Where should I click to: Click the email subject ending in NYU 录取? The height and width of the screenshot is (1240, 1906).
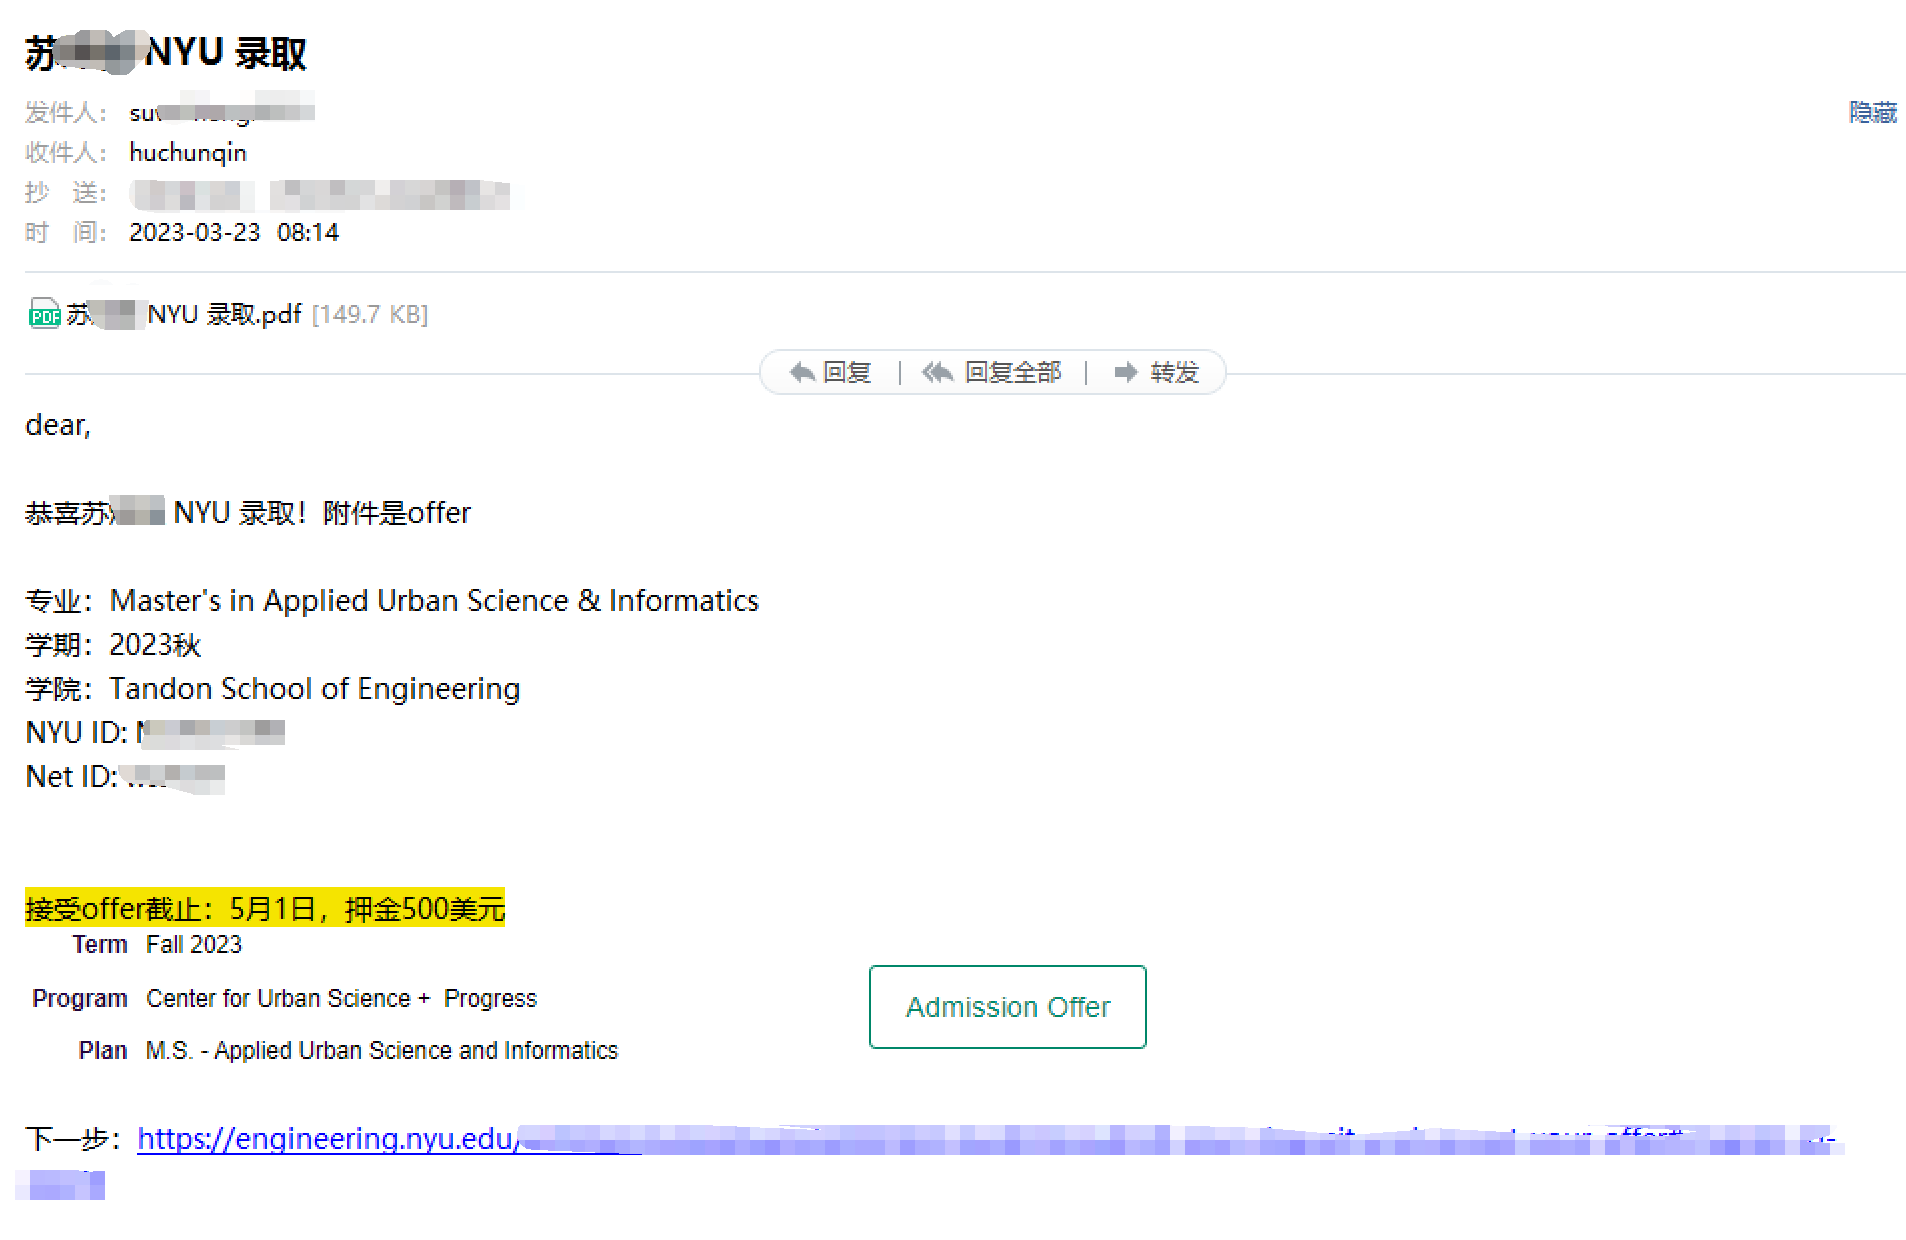tap(166, 53)
